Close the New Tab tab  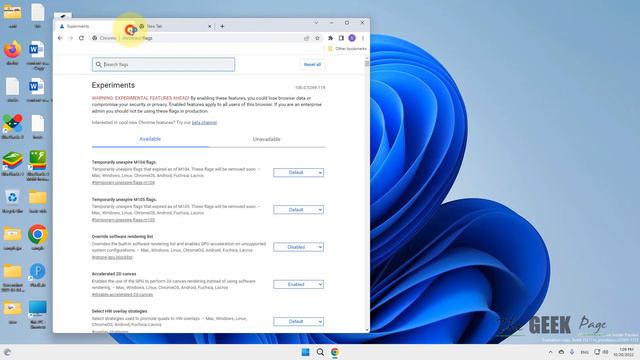pyautogui.click(x=210, y=26)
